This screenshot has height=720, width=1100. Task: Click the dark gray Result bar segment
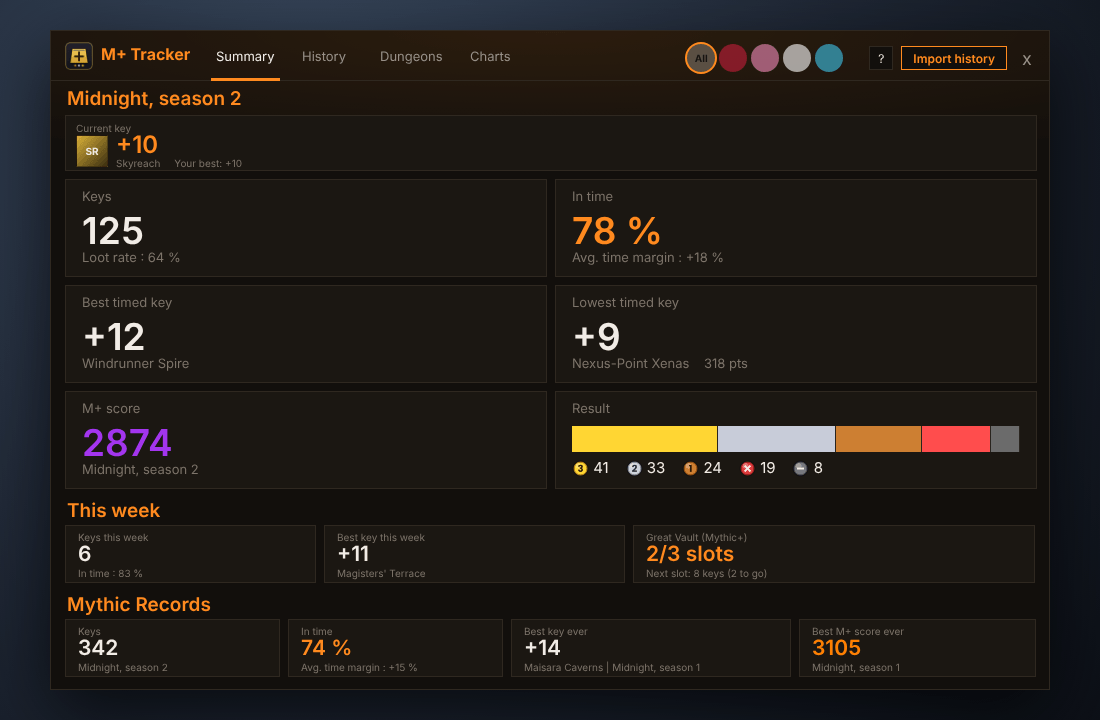pyautogui.click(x=1005, y=439)
